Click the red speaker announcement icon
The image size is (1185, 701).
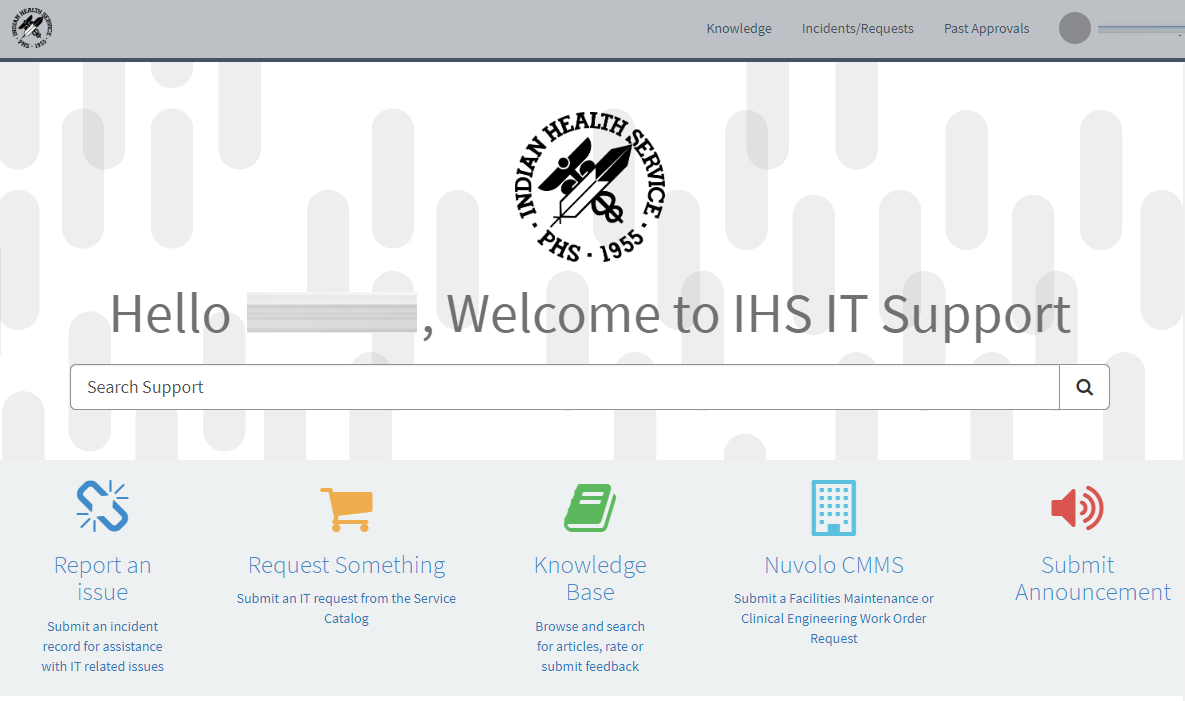click(x=1077, y=508)
